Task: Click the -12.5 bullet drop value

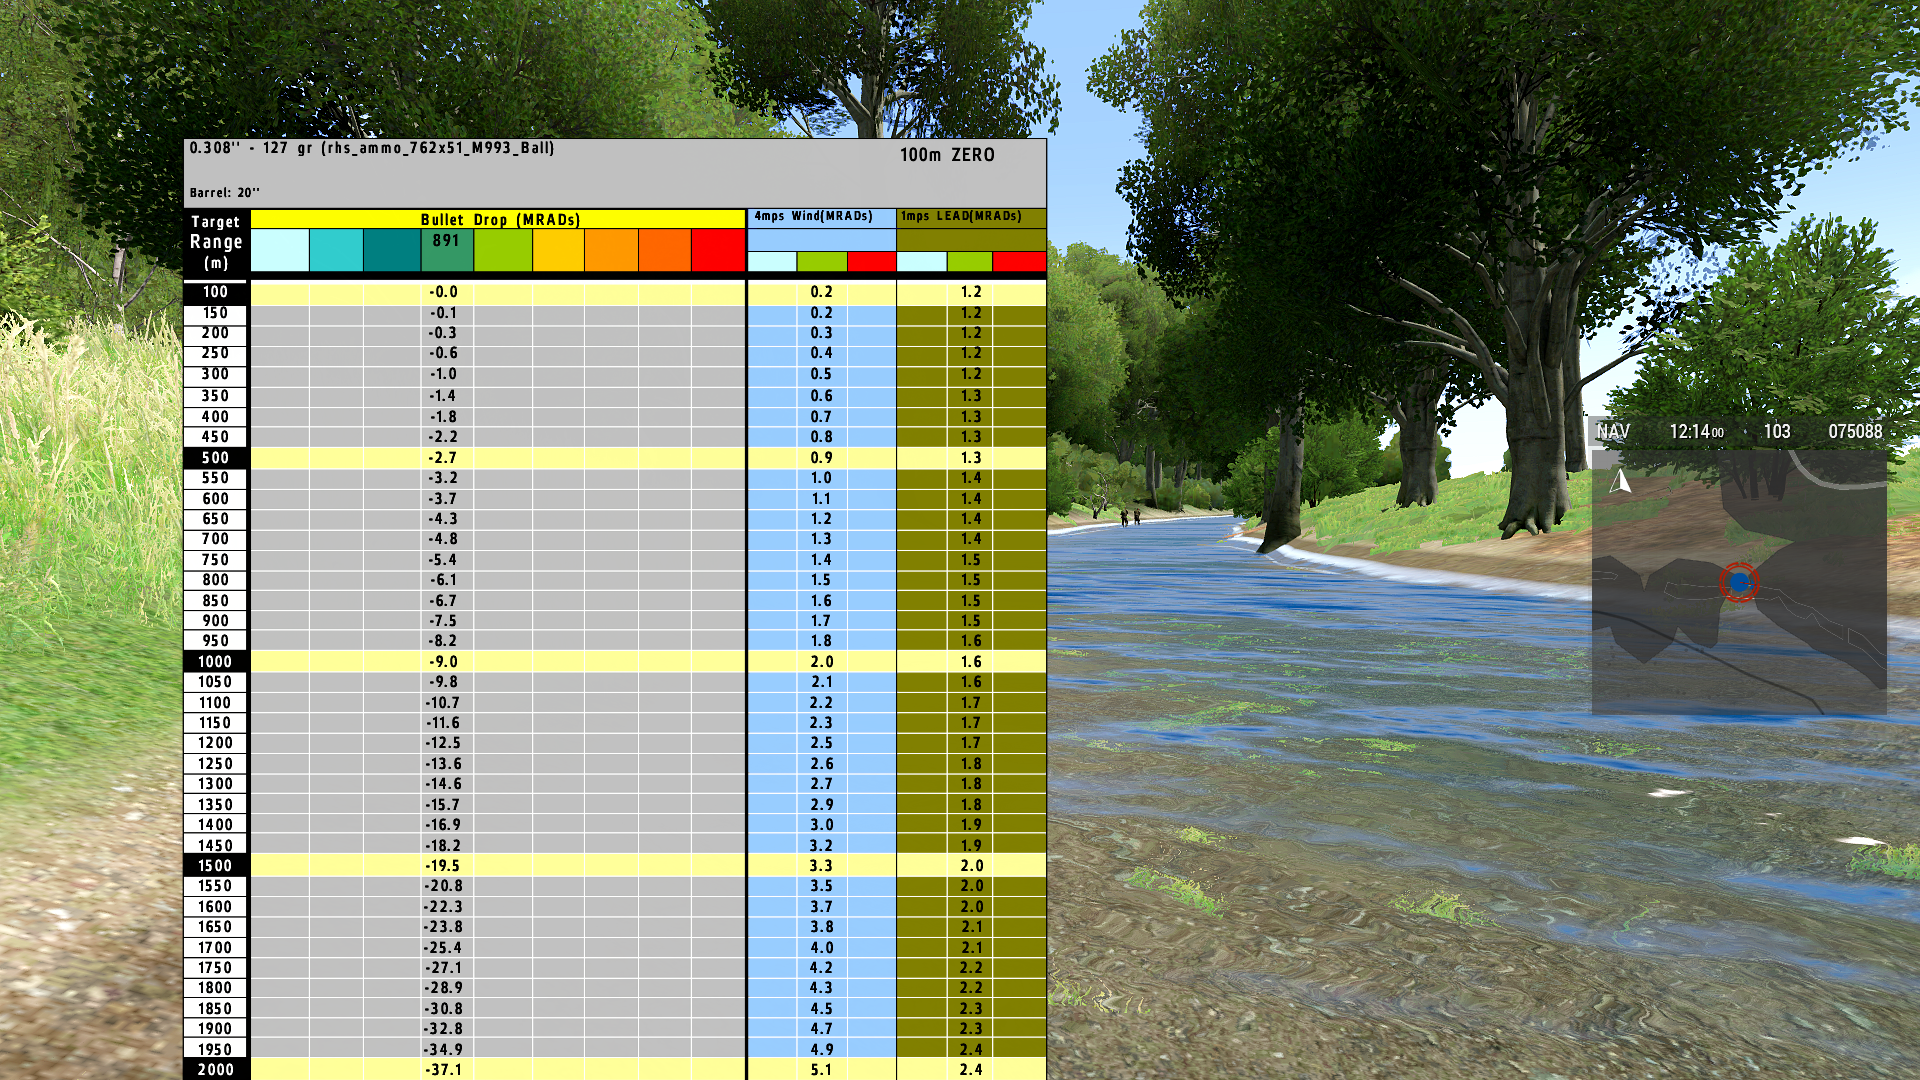Action: coord(444,743)
